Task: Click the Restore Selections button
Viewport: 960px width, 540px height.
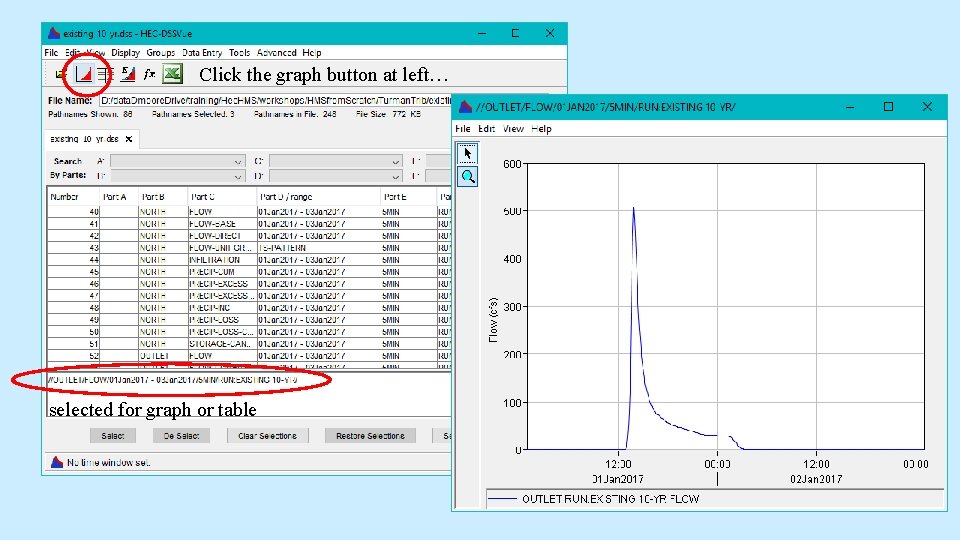Action: [370, 436]
